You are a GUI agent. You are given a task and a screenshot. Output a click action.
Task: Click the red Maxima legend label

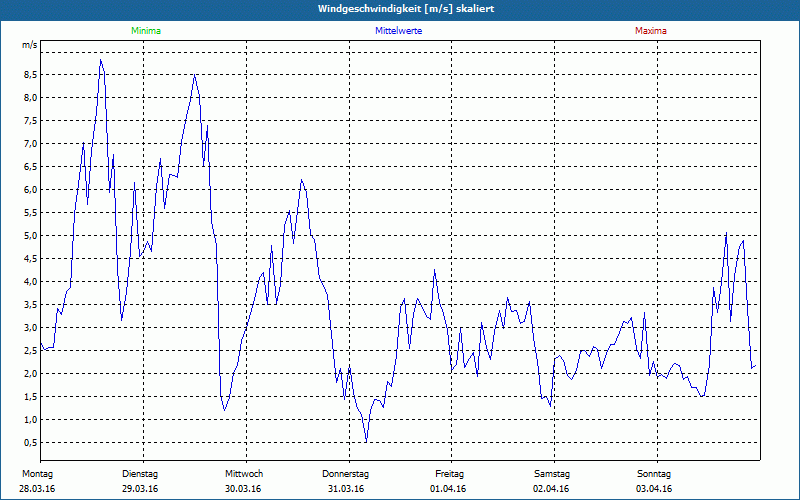(x=651, y=31)
